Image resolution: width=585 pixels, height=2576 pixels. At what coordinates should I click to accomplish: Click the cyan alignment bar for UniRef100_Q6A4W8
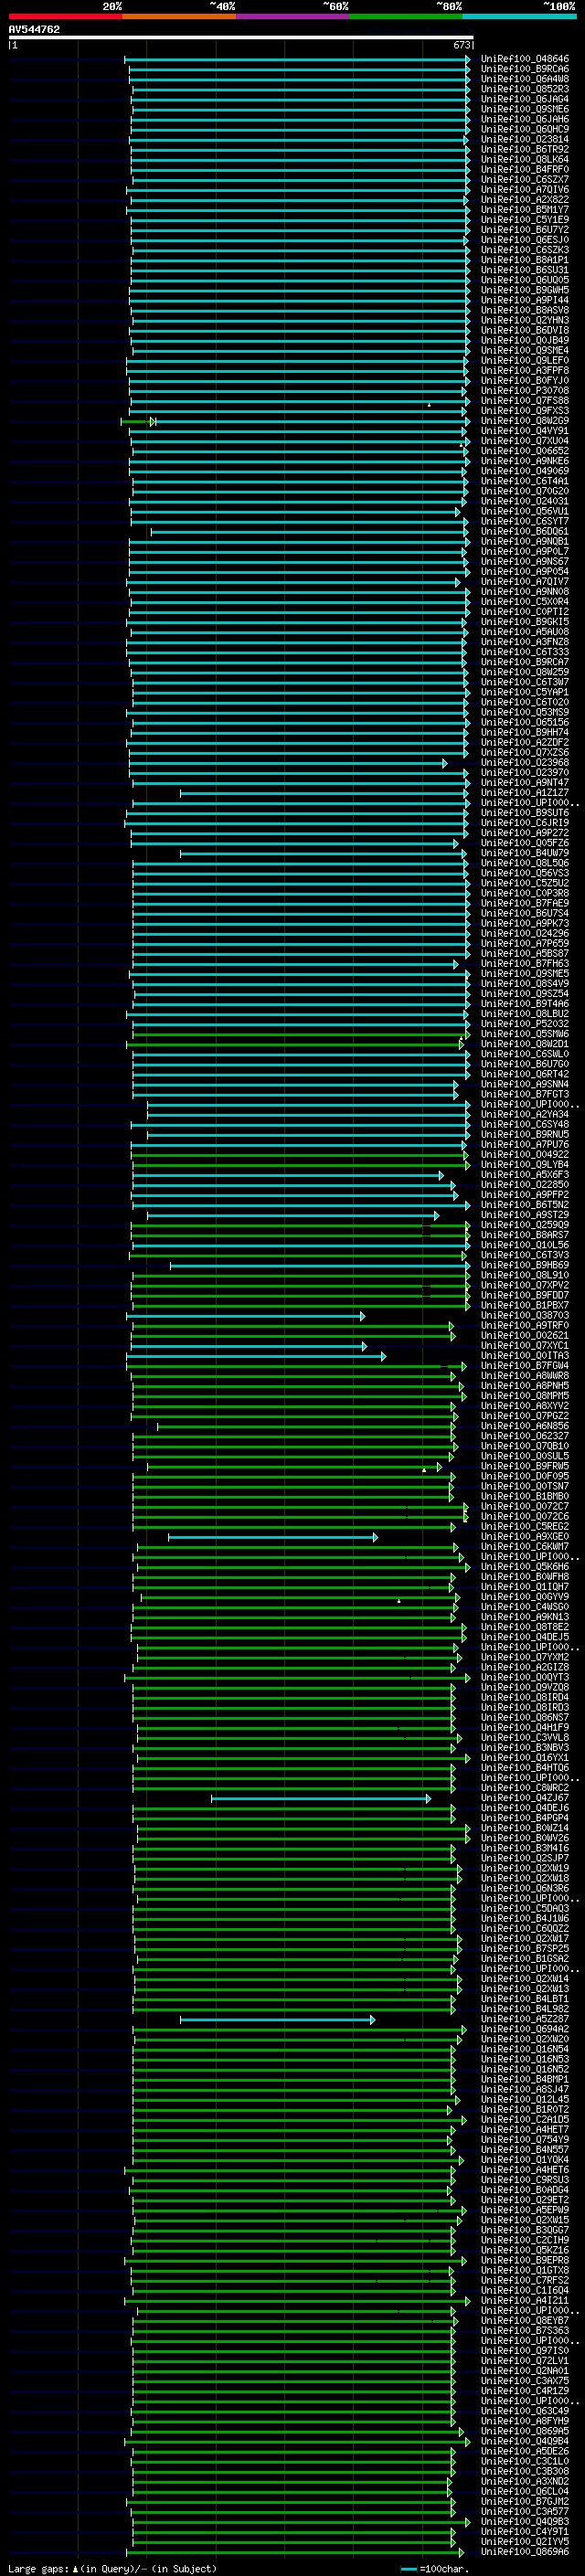[300, 79]
